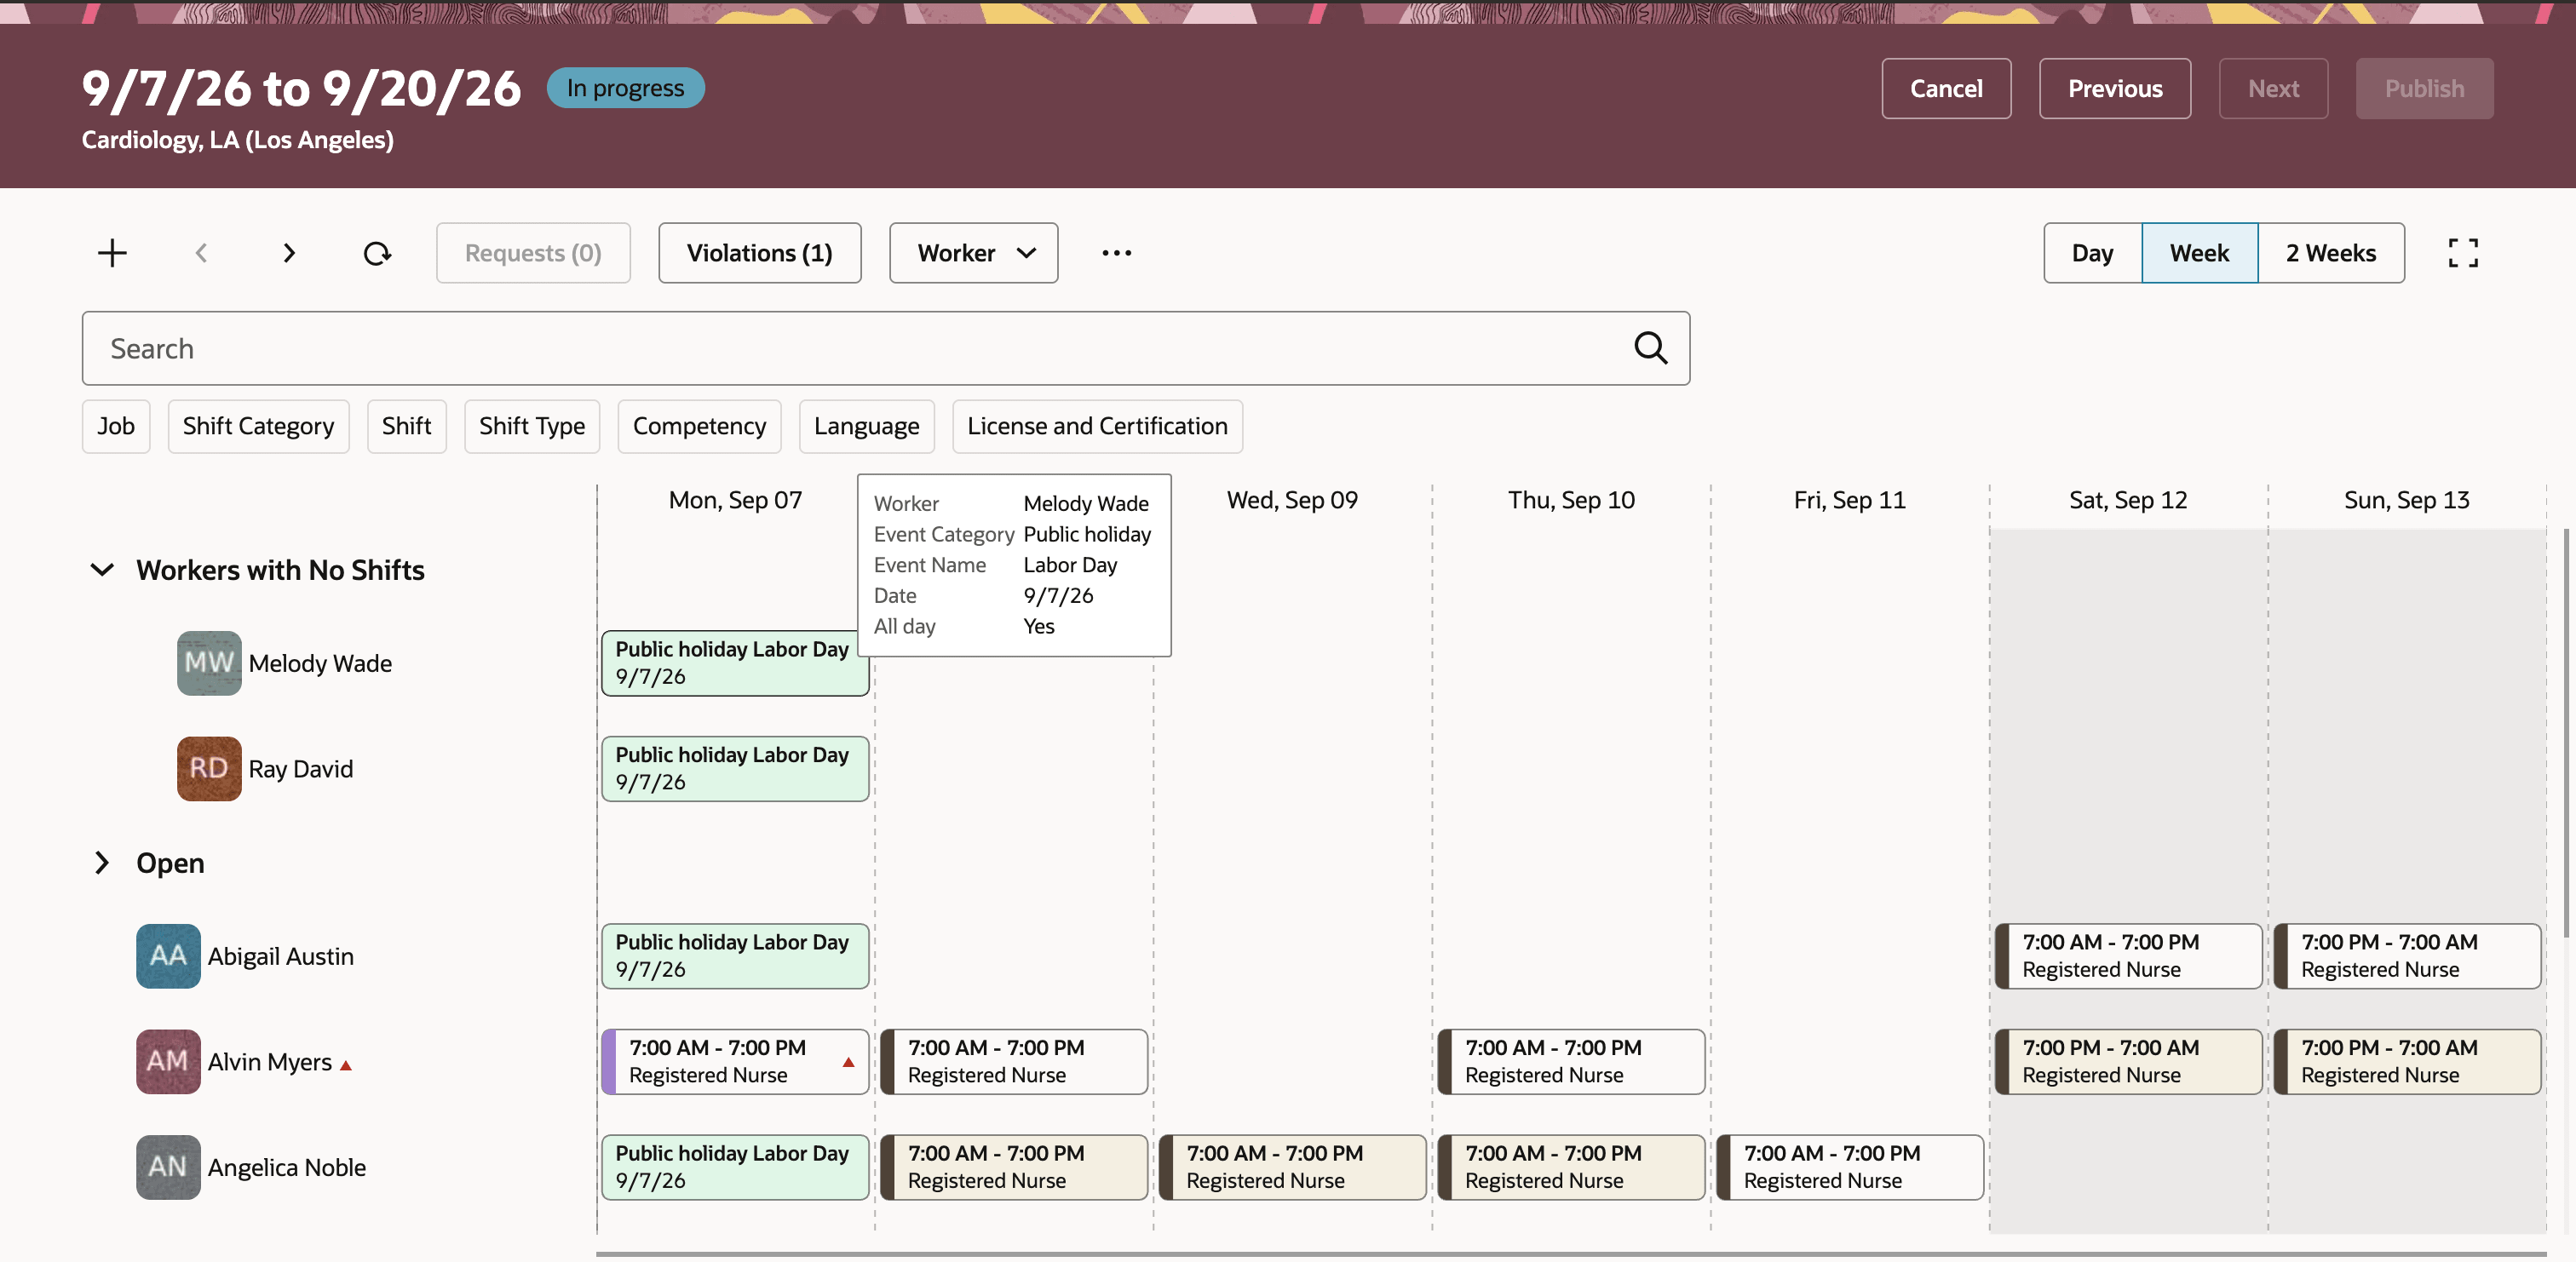Click the full screen expand icon
Screen dimensions: 2576x1262
(x=2462, y=253)
